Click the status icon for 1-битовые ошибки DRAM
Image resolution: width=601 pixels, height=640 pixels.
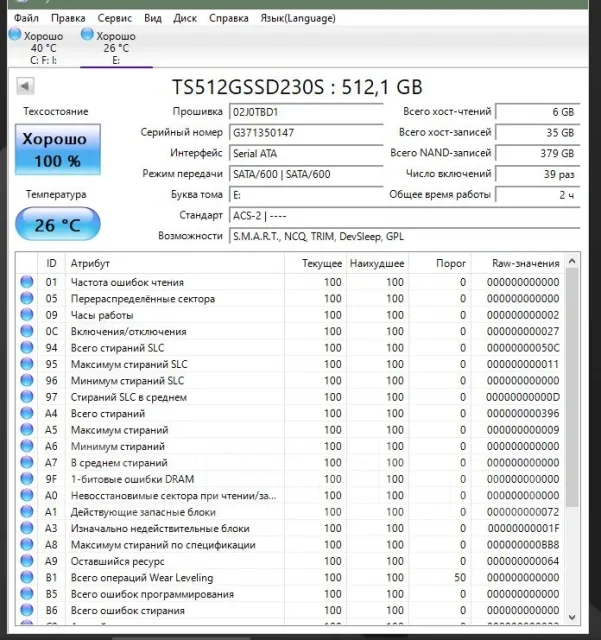(x=27, y=479)
